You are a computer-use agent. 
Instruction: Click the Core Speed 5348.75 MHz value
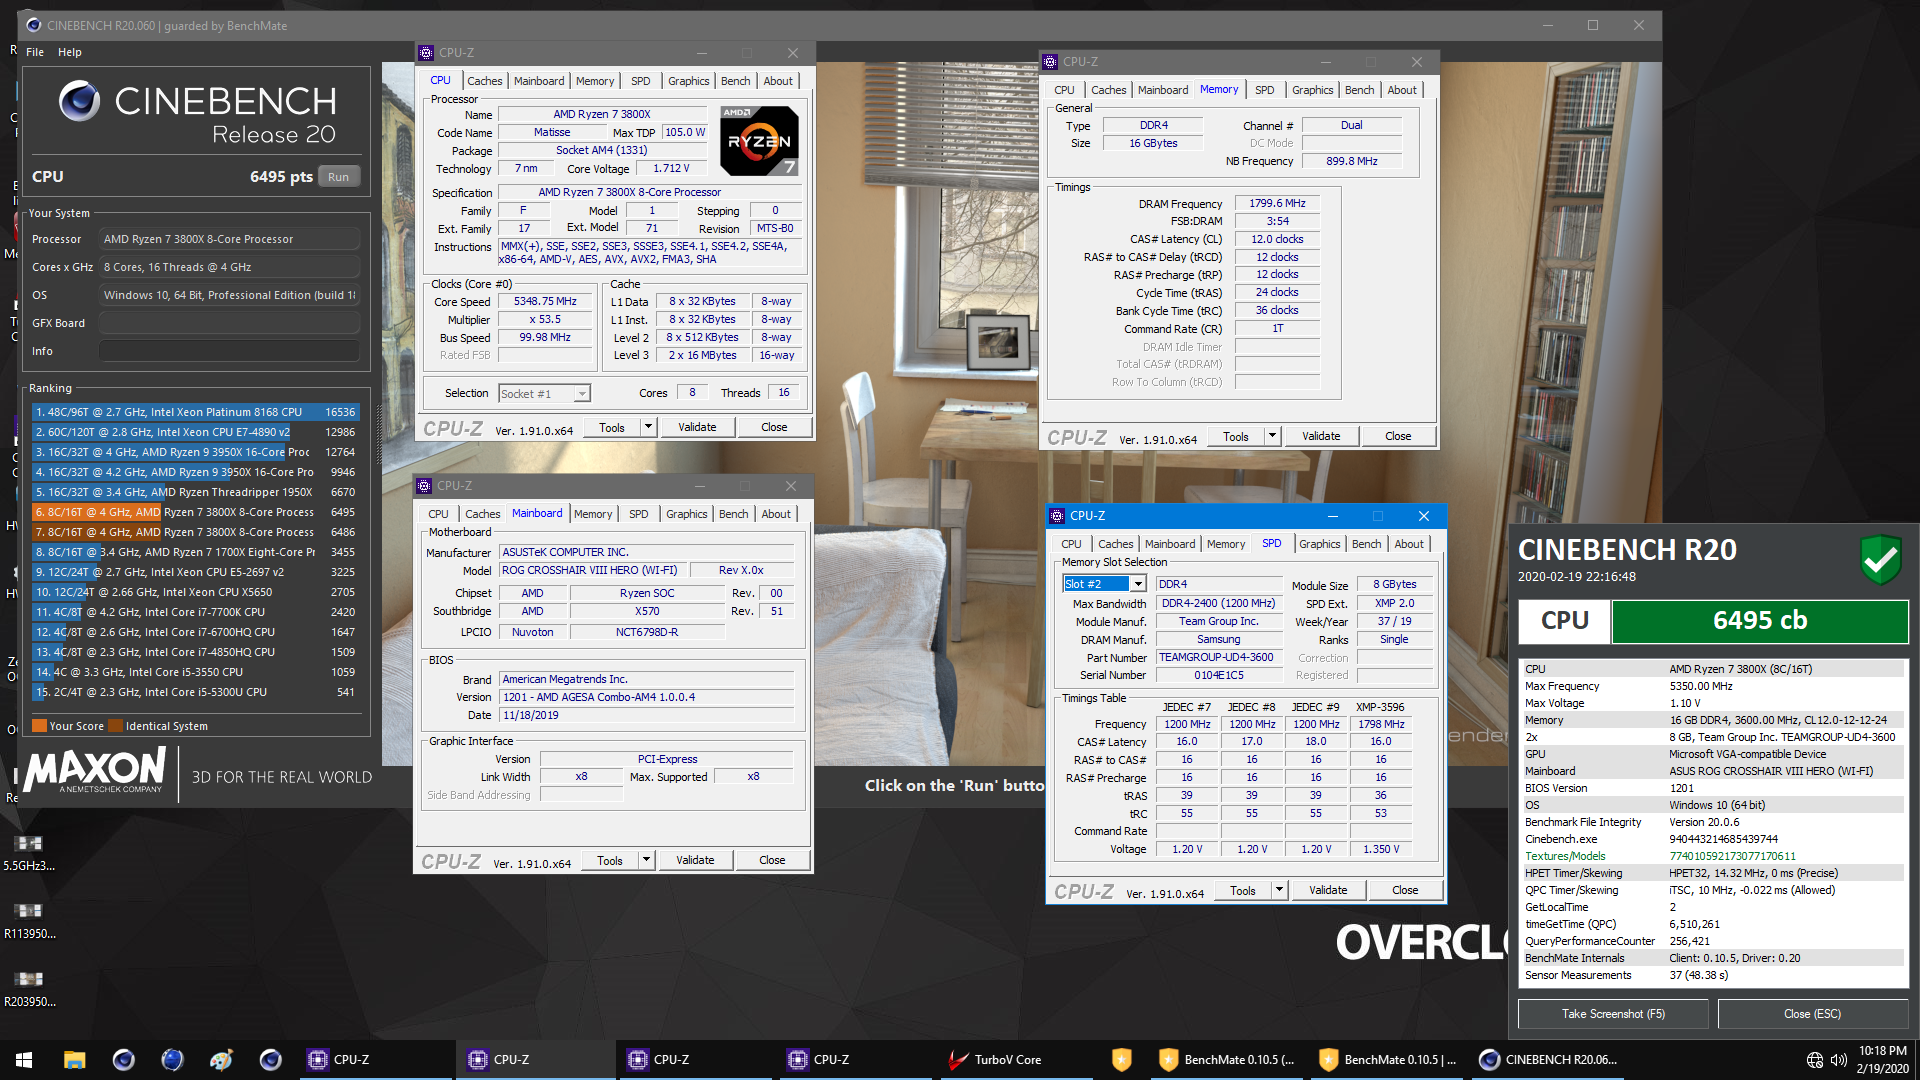coord(545,301)
